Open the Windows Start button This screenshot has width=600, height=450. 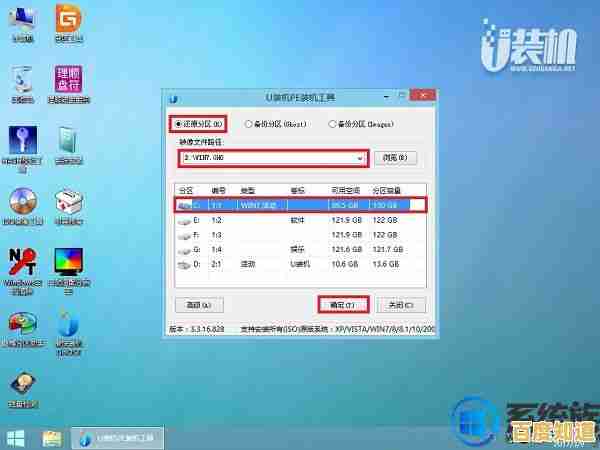coord(15,439)
